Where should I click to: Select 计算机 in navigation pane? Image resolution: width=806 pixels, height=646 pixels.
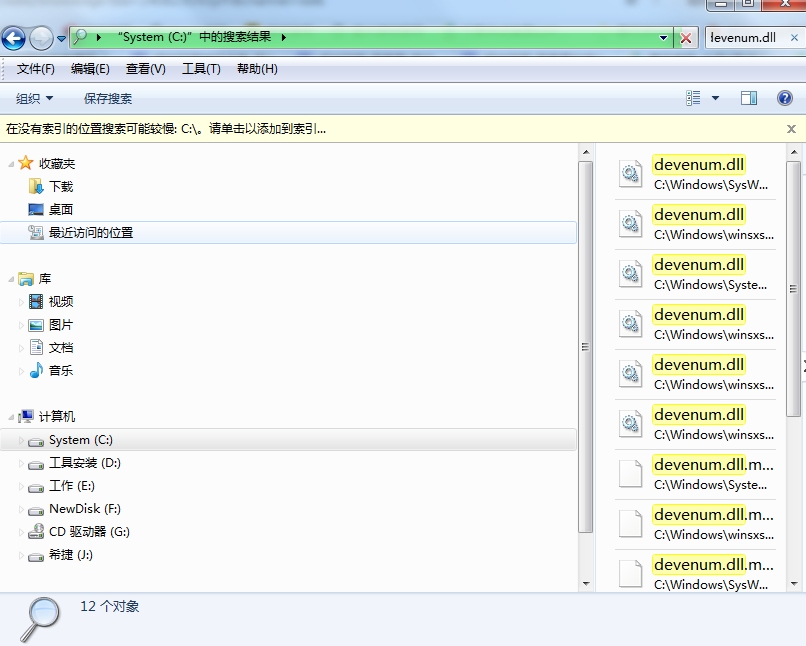tap(57, 417)
